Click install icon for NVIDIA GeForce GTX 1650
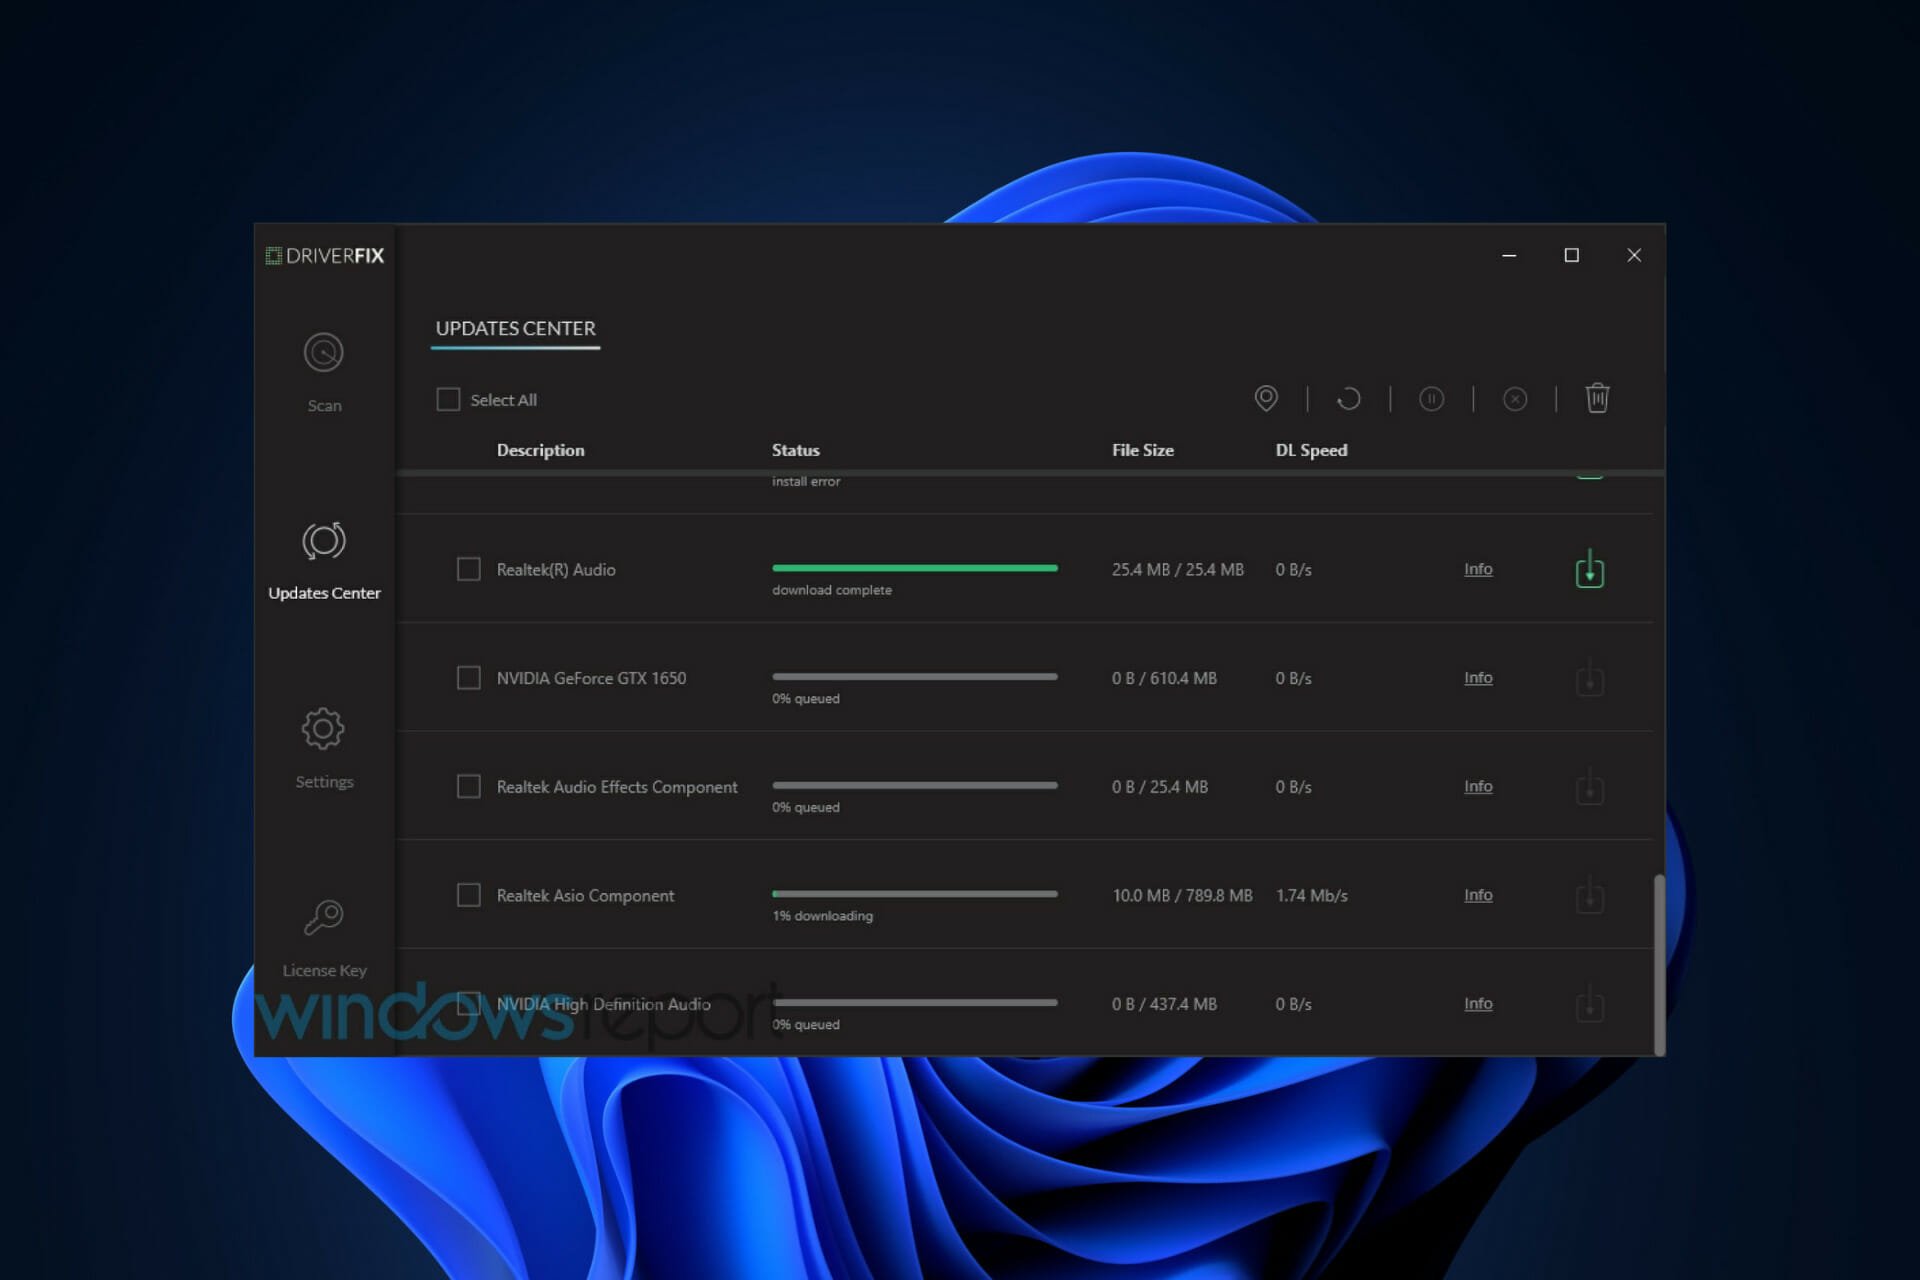Image resolution: width=1920 pixels, height=1280 pixels. [x=1590, y=678]
